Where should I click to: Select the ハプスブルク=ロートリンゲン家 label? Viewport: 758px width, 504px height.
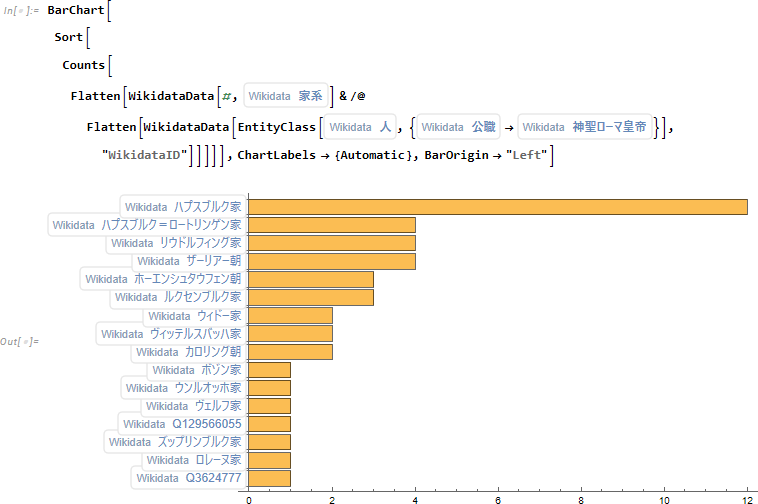(146, 225)
